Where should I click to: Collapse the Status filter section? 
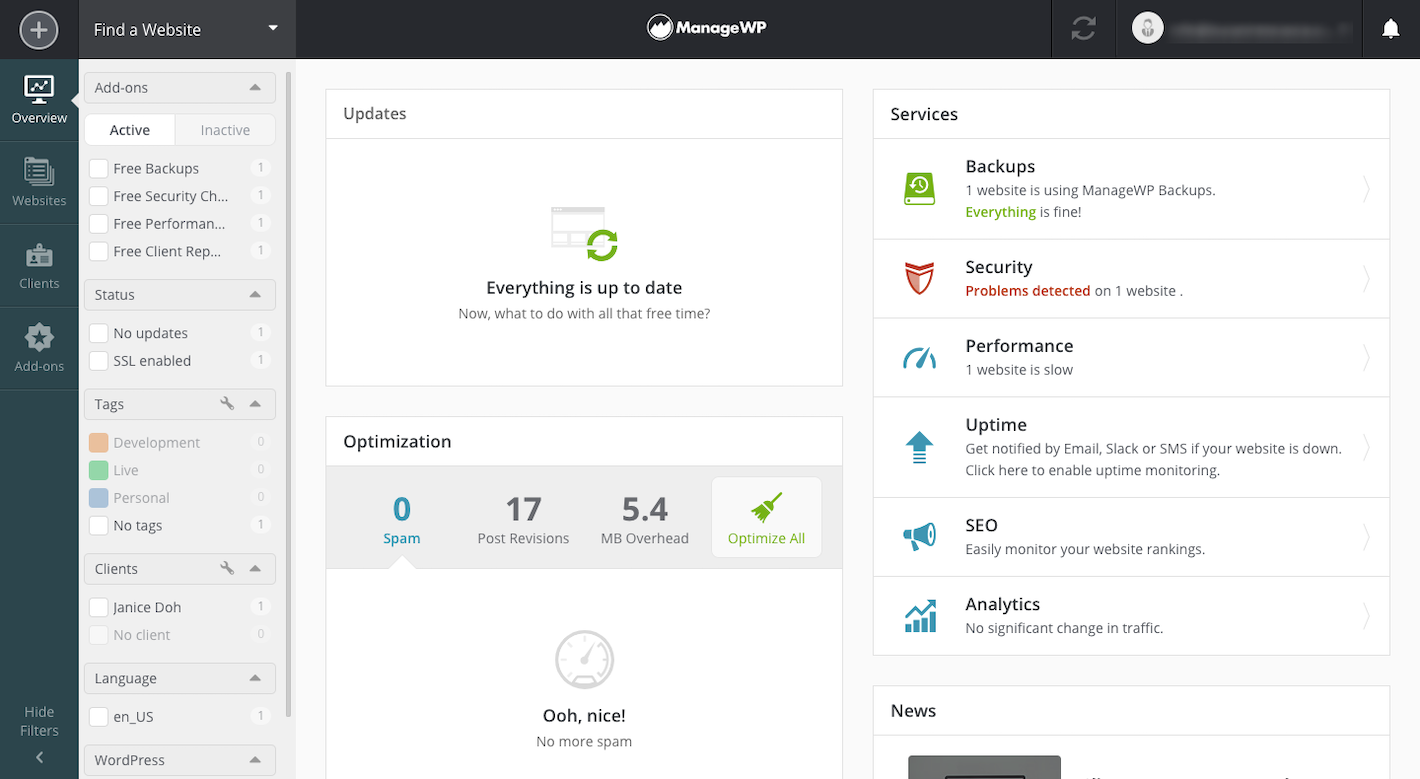tap(255, 295)
